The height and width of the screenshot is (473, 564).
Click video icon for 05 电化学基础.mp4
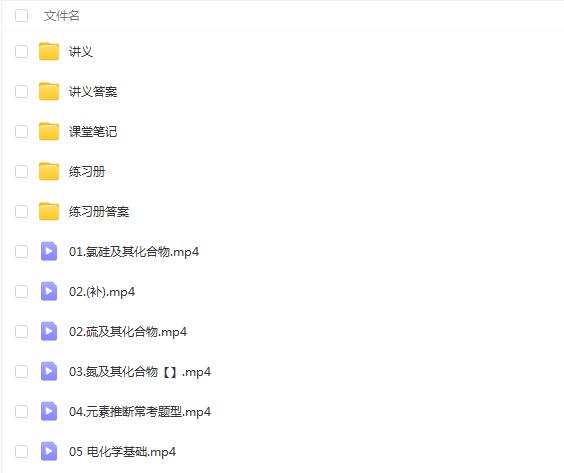coord(49,451)
